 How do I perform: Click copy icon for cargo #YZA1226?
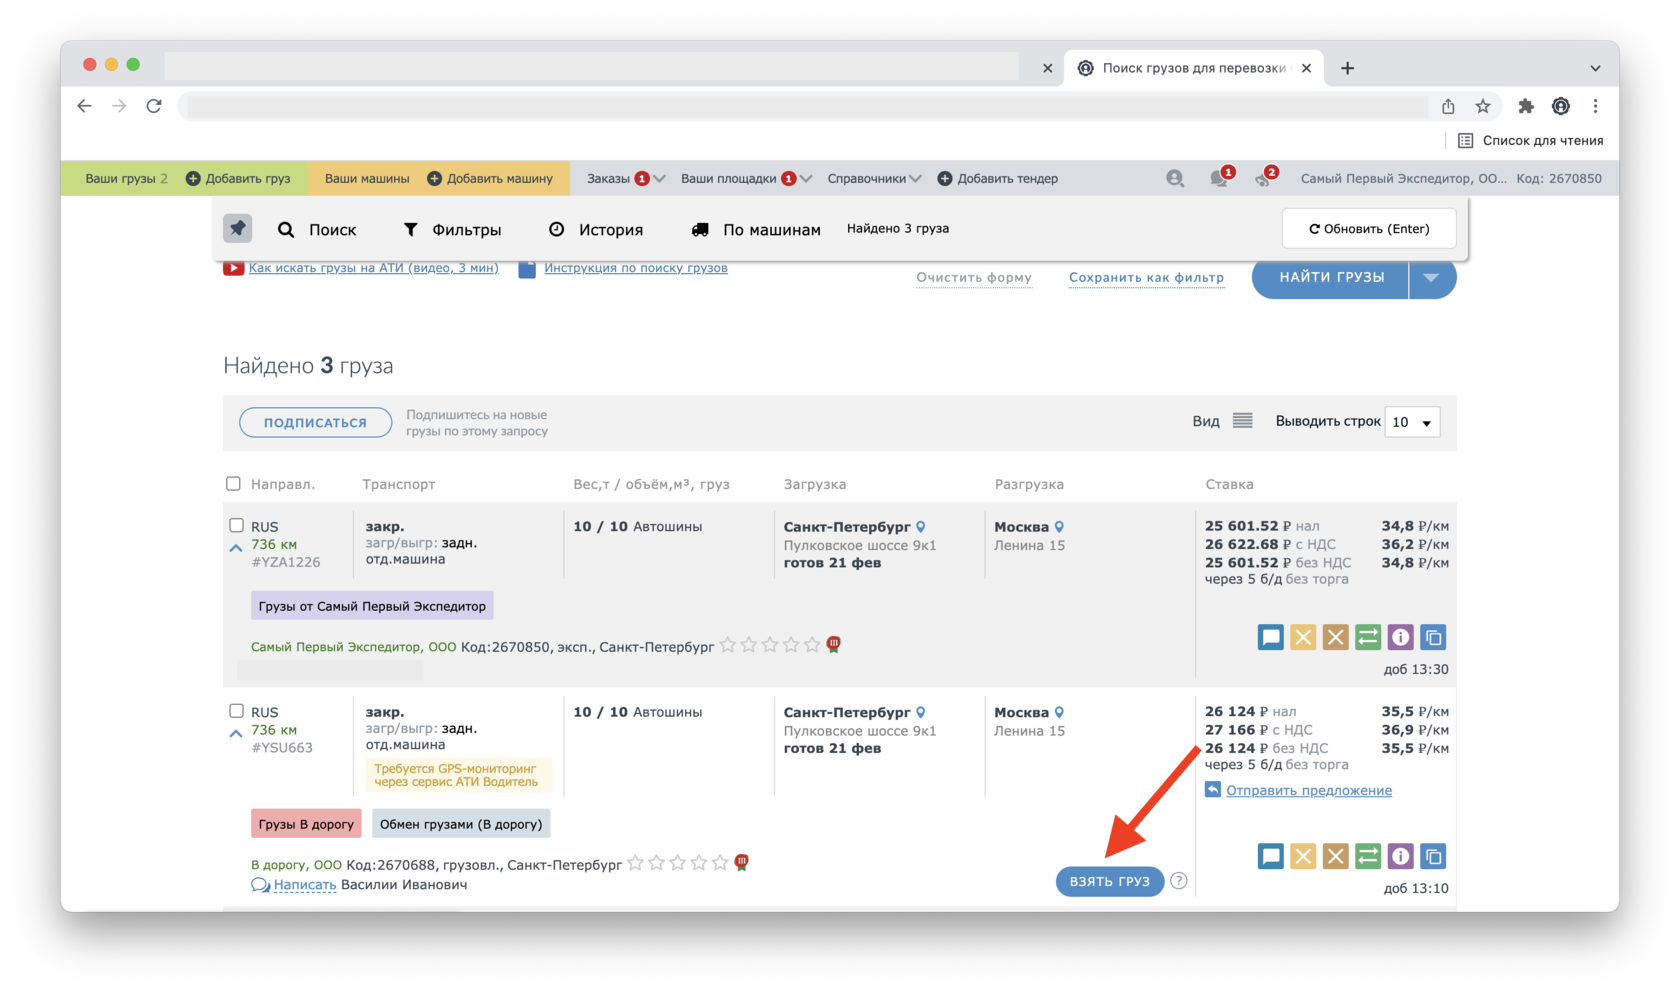[1433, 637]
